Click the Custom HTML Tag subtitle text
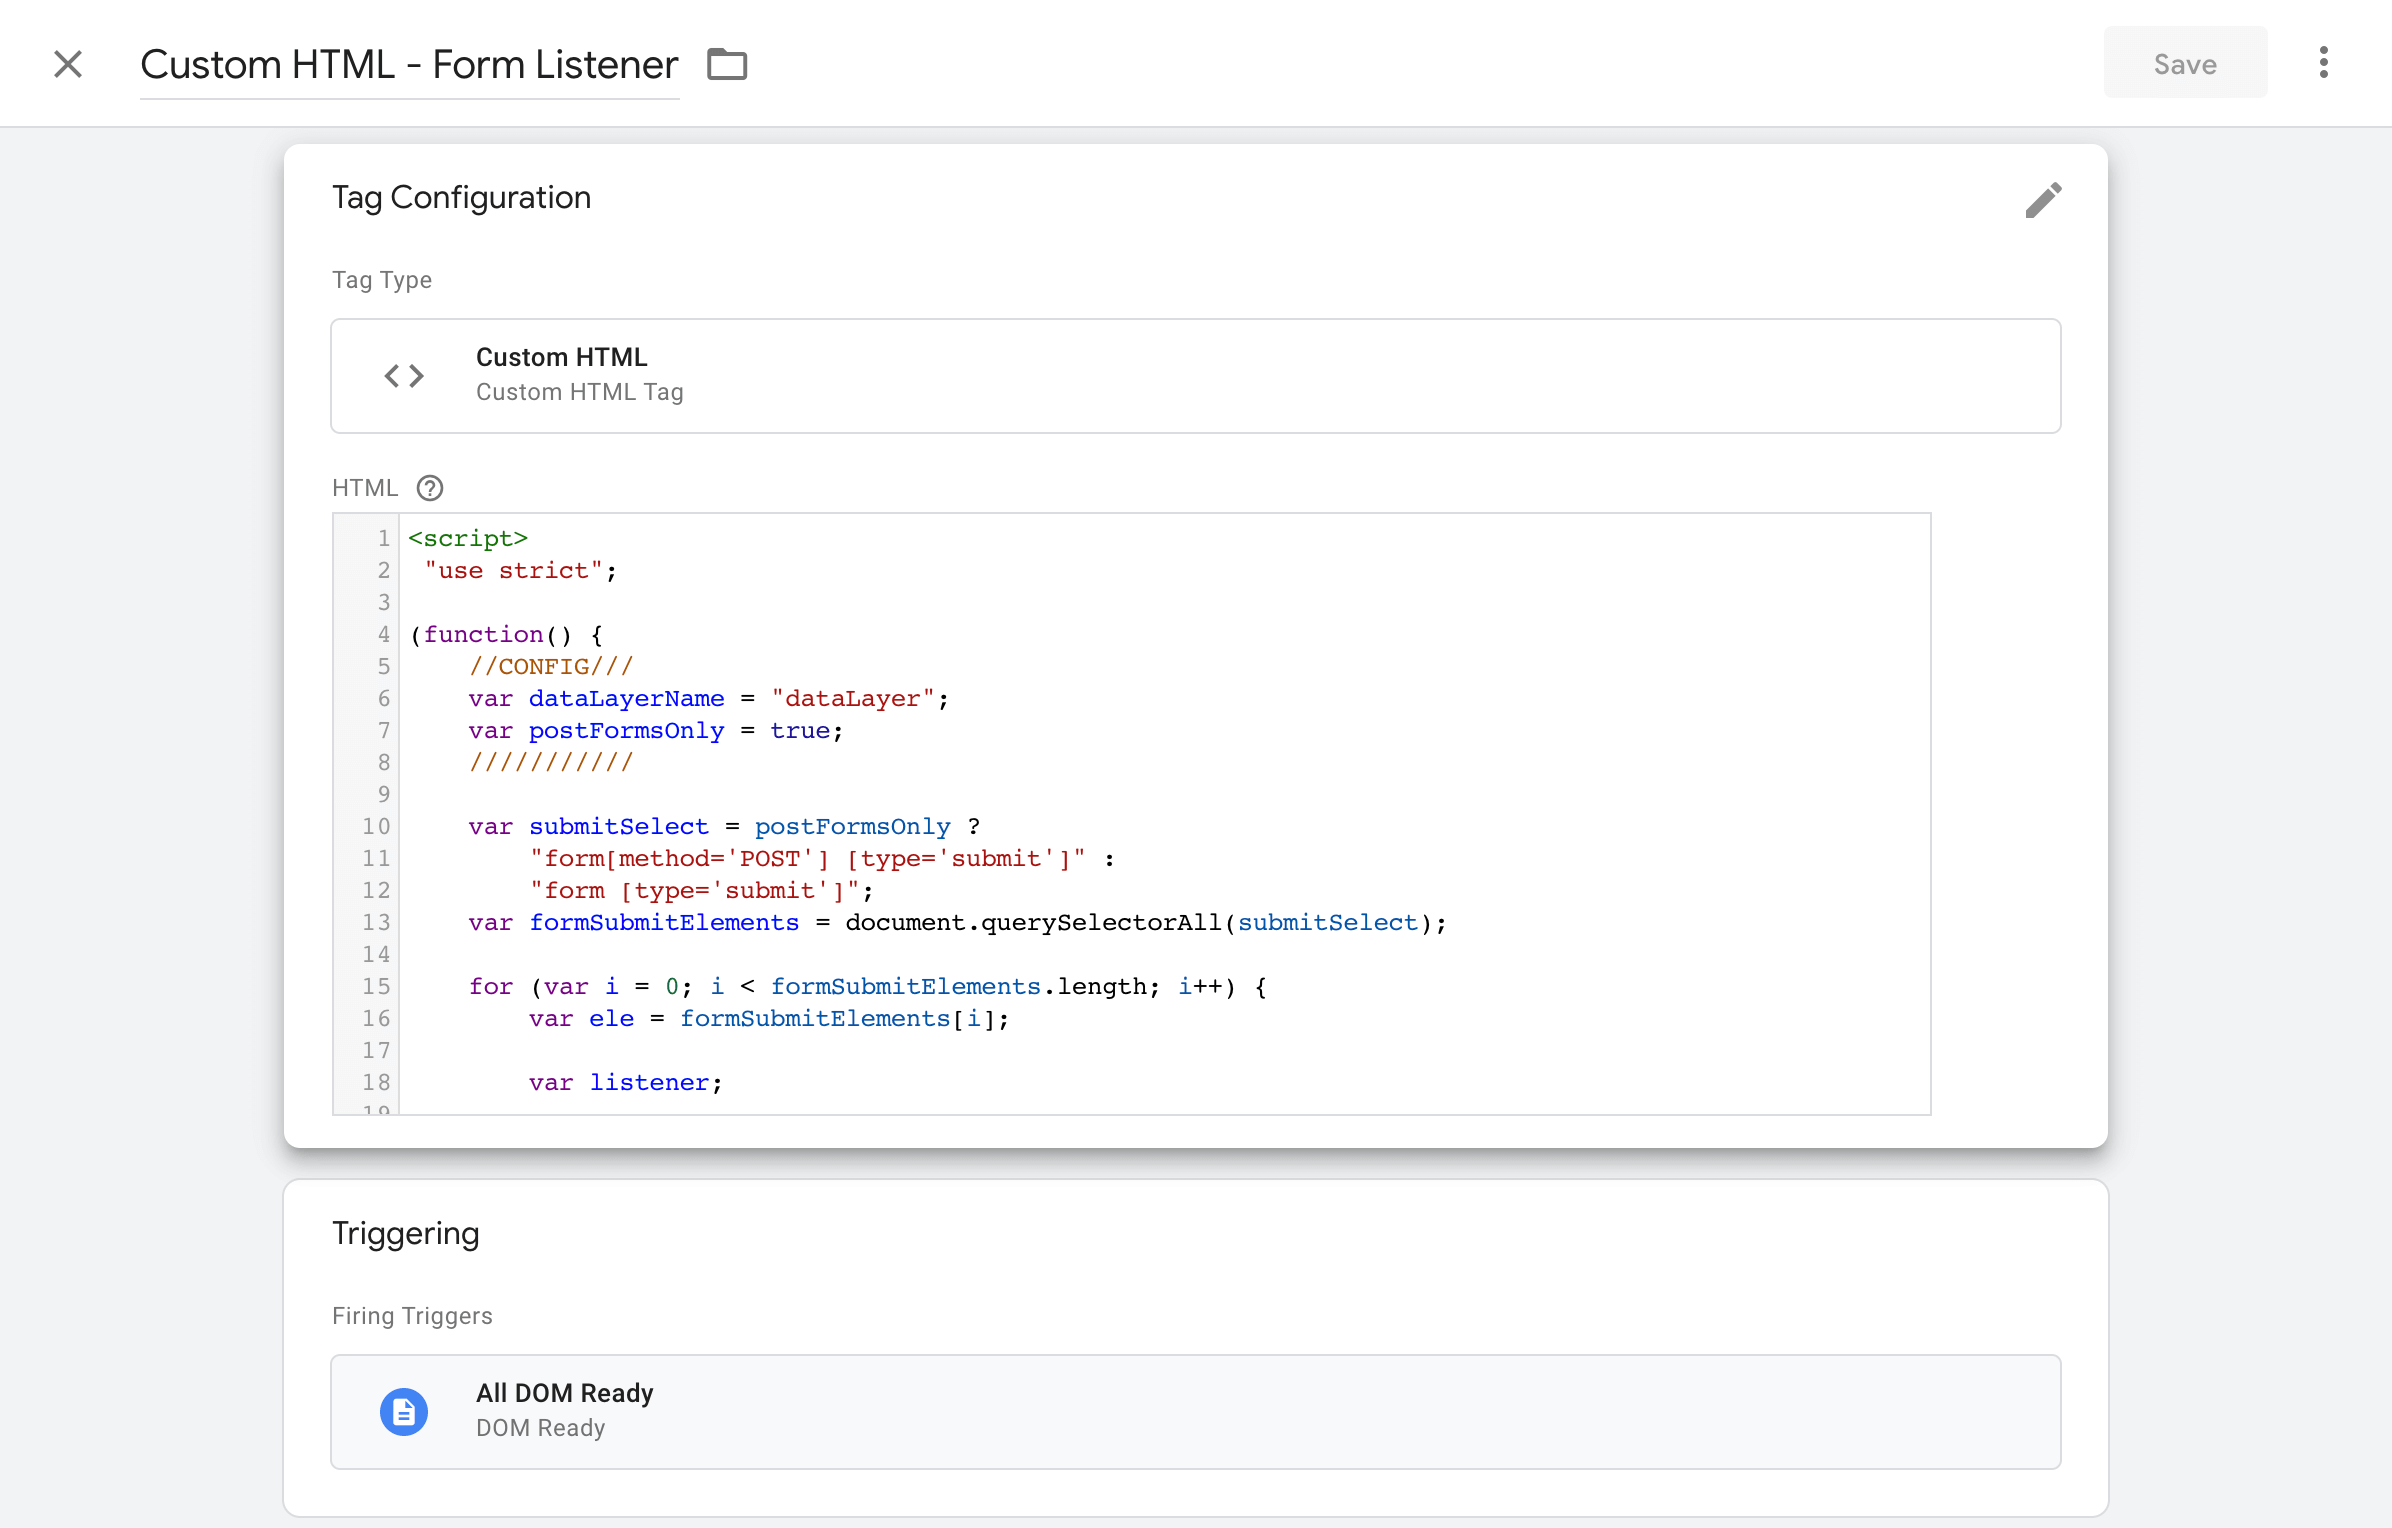Image resolution: width=2392 pixels, height=1528 pixels. tap(580, 392)
